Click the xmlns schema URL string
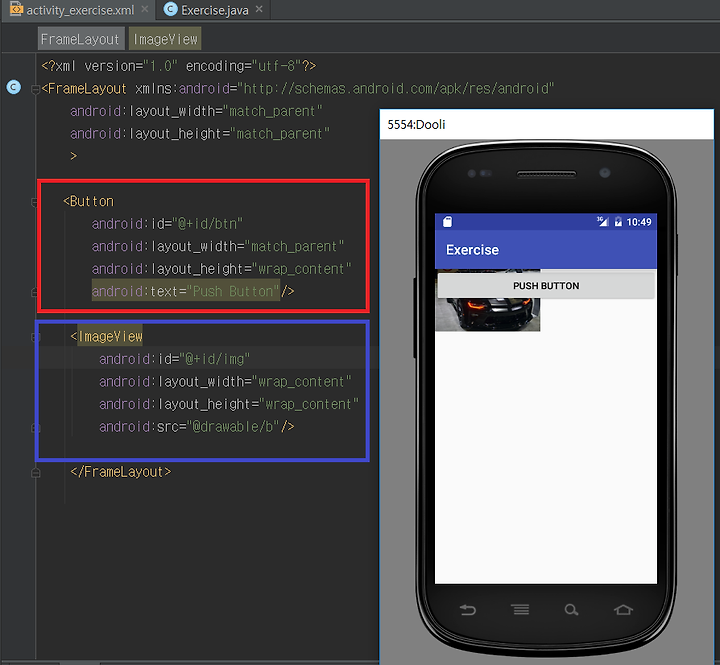This screenshot has height=665, width=720. pos(395,88)
